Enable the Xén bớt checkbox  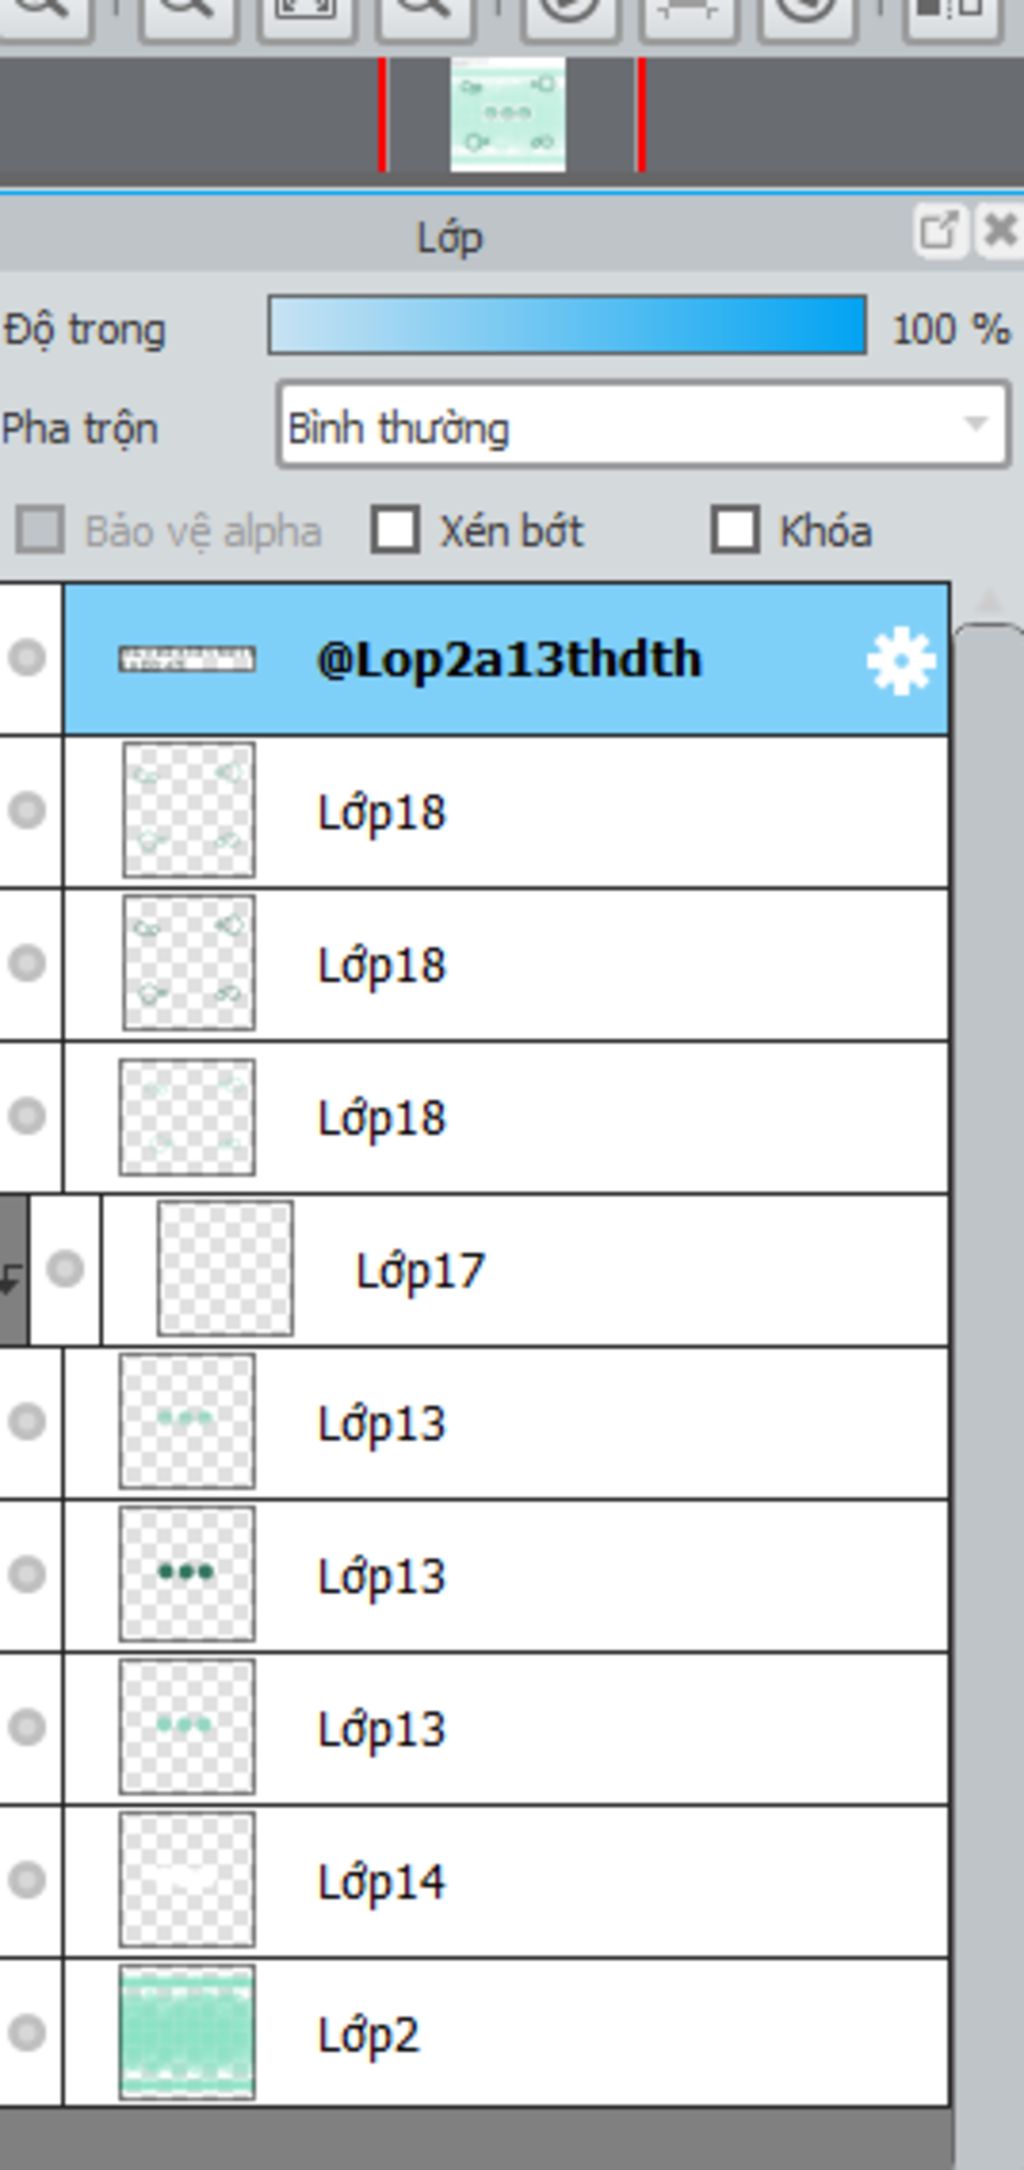coord(395,529)
